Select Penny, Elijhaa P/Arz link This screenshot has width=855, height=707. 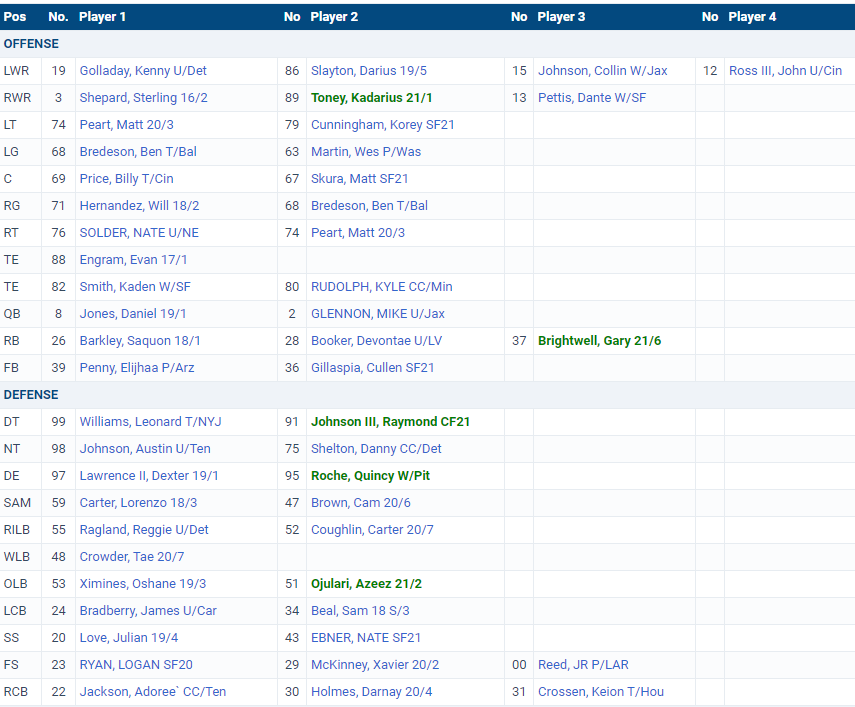point(137,368)
